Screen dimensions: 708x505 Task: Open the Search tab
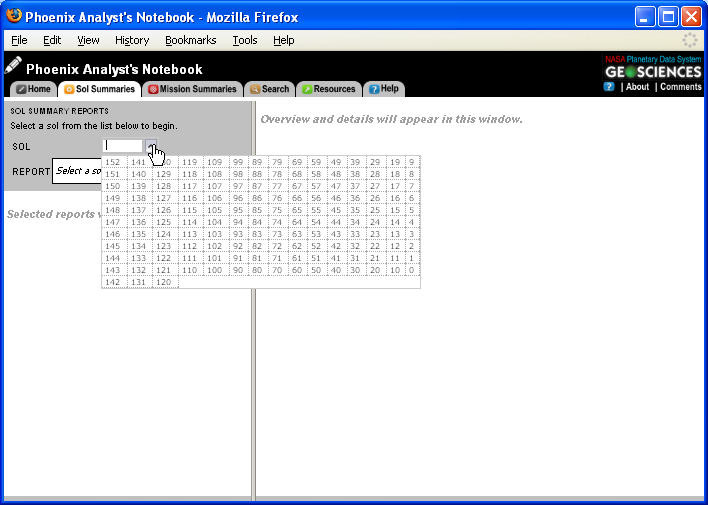coord(269,89)
